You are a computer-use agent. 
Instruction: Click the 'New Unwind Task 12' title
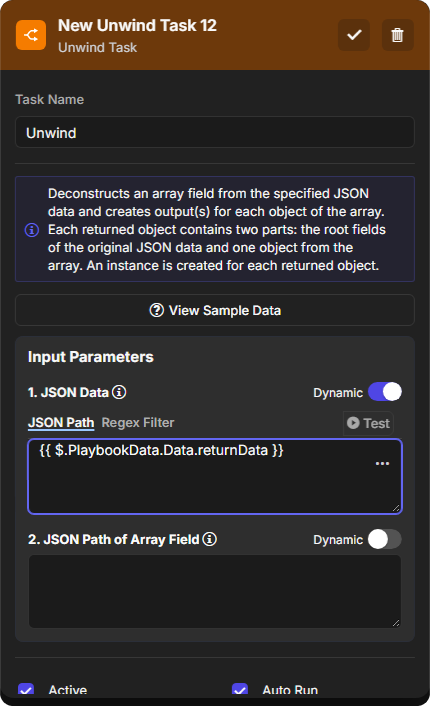pos(137,26)
